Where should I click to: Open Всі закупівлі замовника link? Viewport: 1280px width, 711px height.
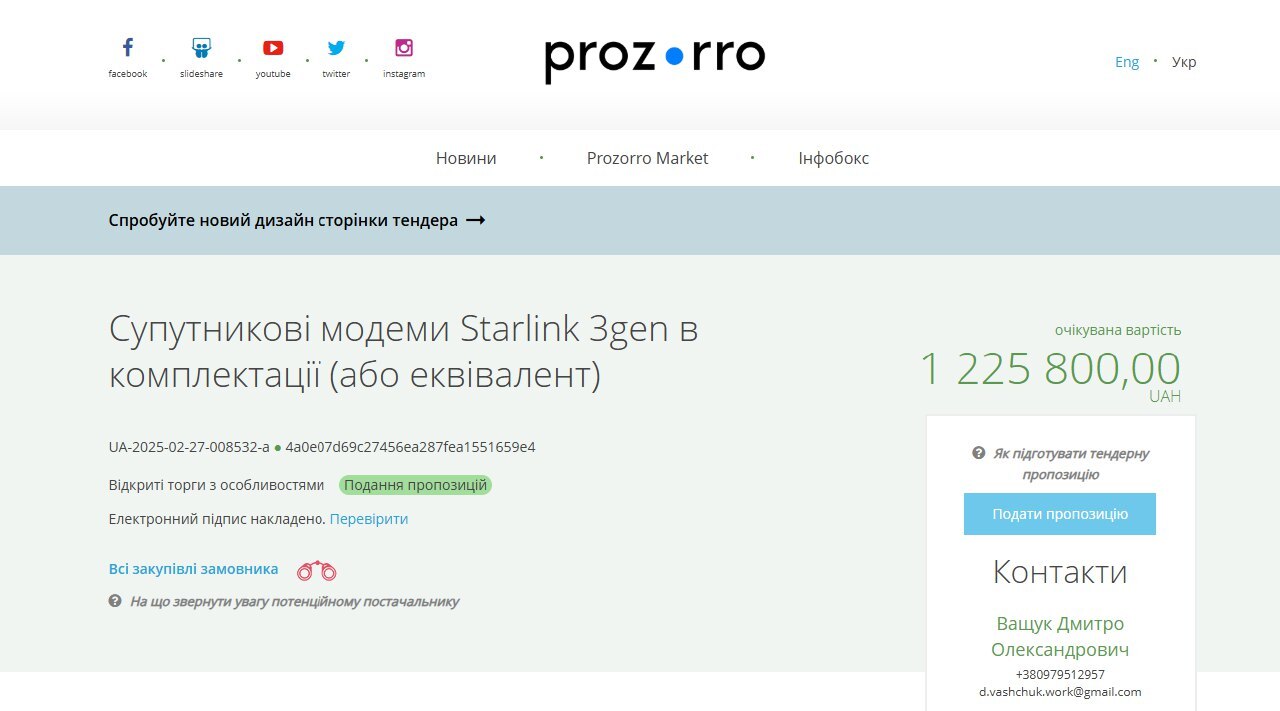193,569
